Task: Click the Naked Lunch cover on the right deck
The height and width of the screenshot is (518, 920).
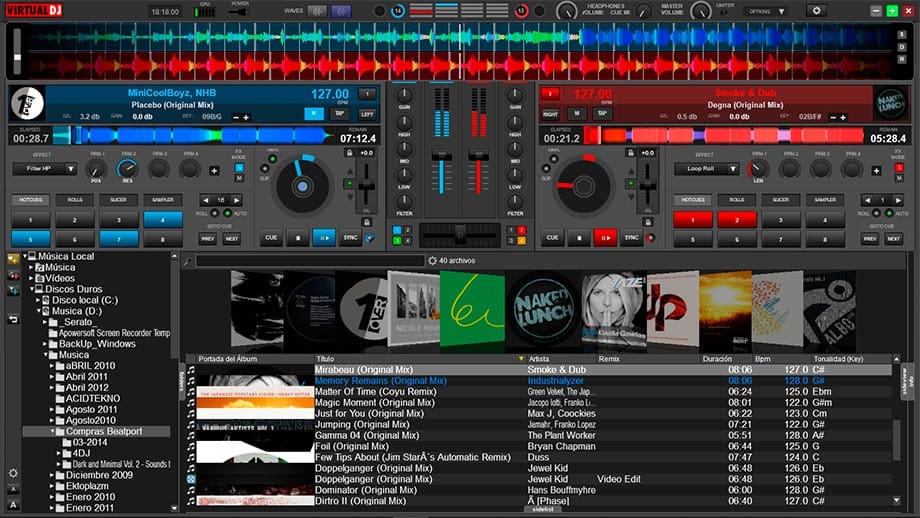Action: 890,103
